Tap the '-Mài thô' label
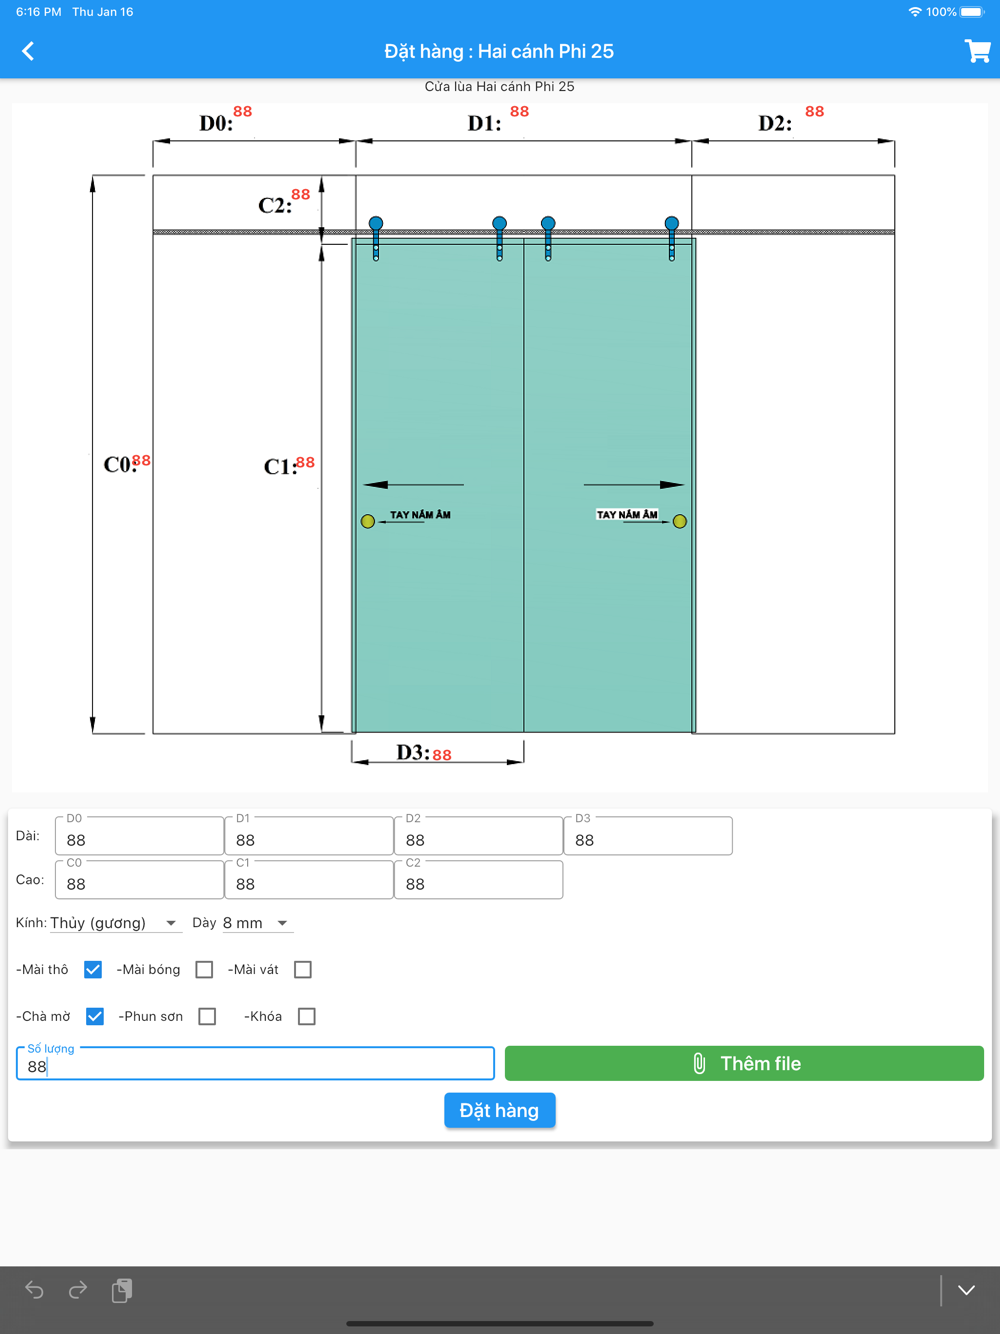1000x1334 pixels. (x=42, y=970)
